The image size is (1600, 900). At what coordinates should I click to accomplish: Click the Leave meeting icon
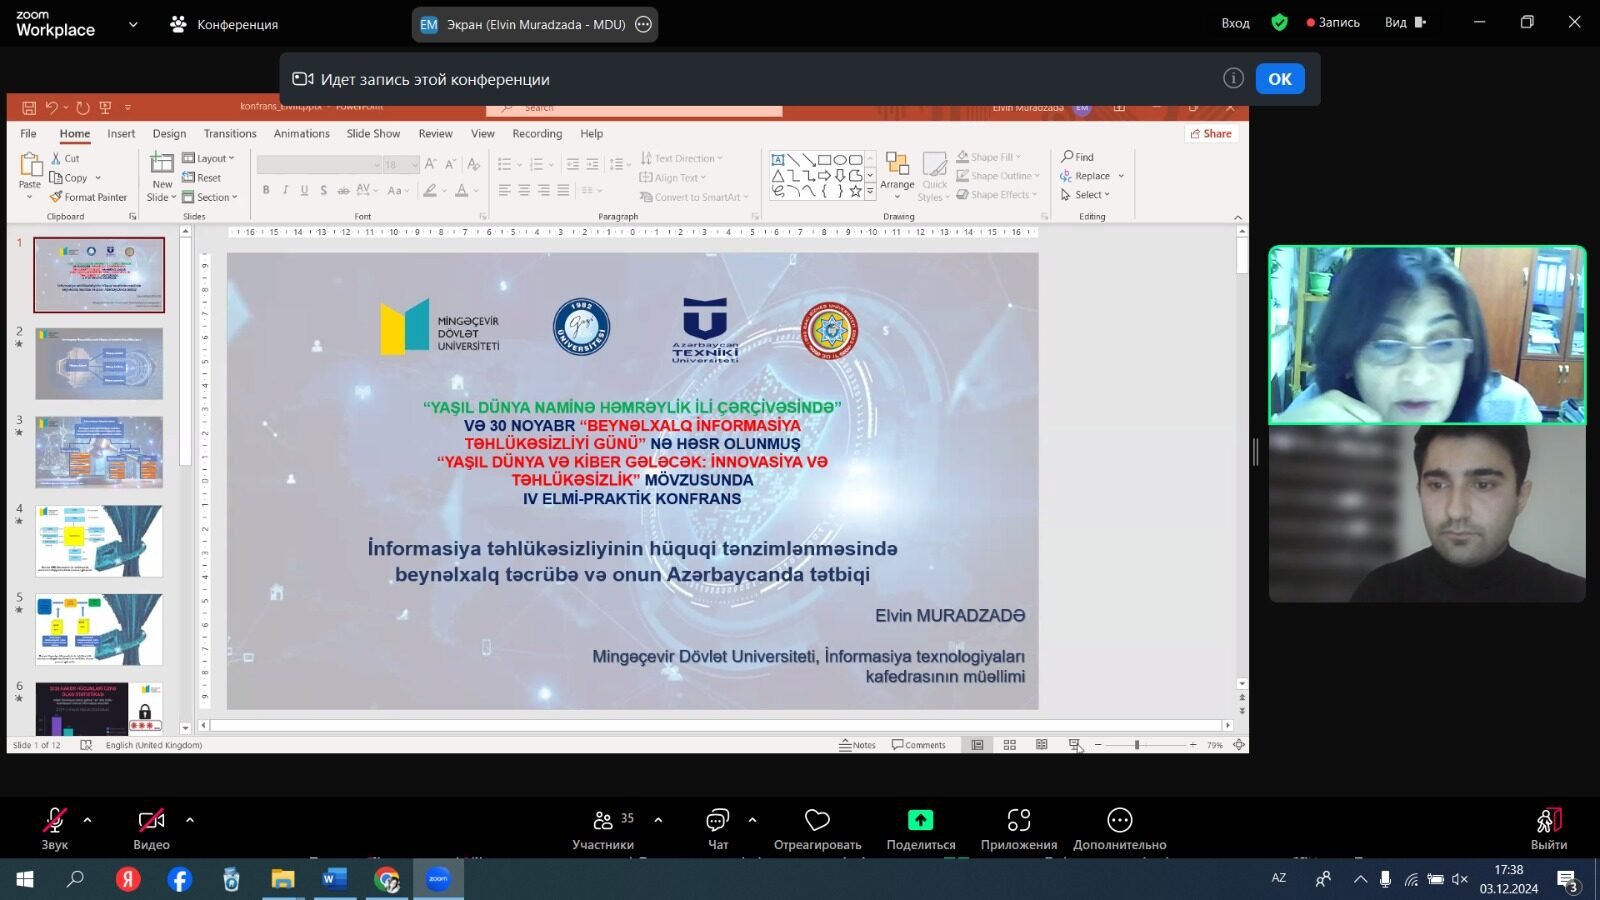pos(1547,821)
